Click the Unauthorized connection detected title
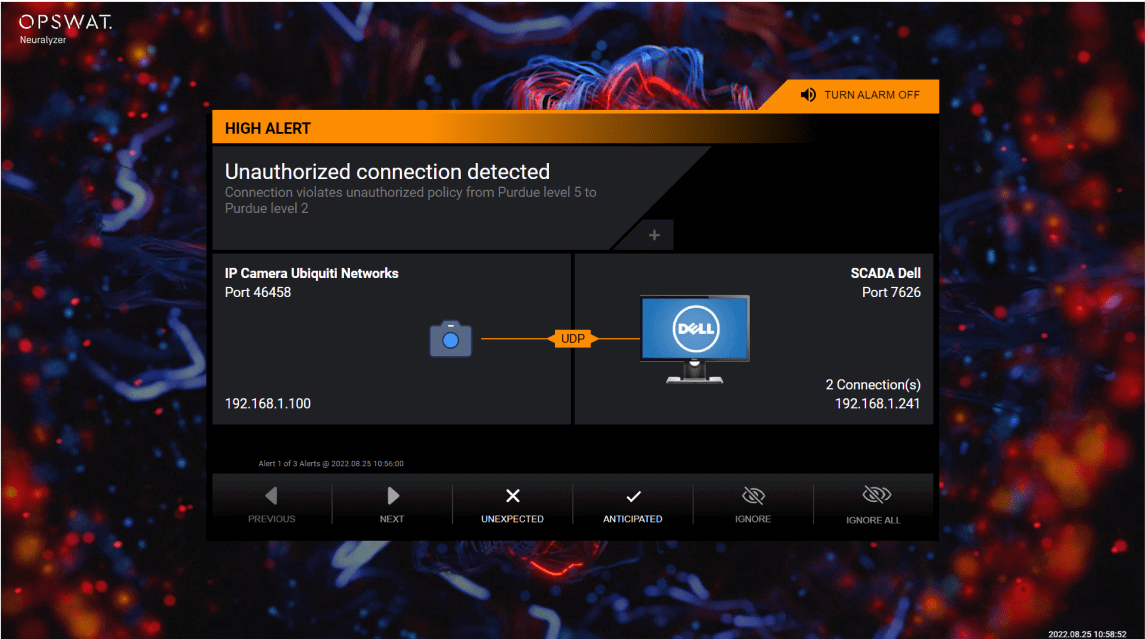1145x639 pixels. tap(387, 172)
